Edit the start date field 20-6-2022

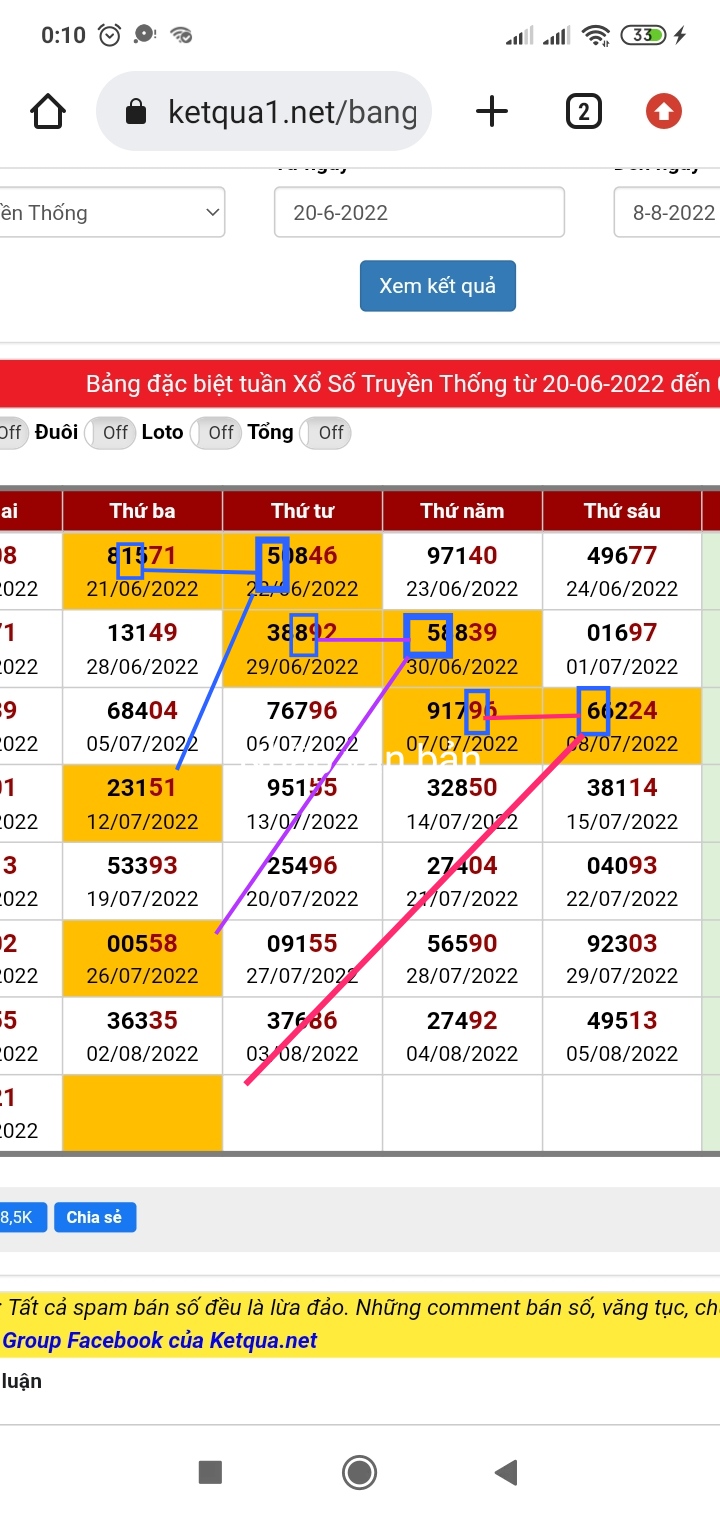(x=419, y=212)
